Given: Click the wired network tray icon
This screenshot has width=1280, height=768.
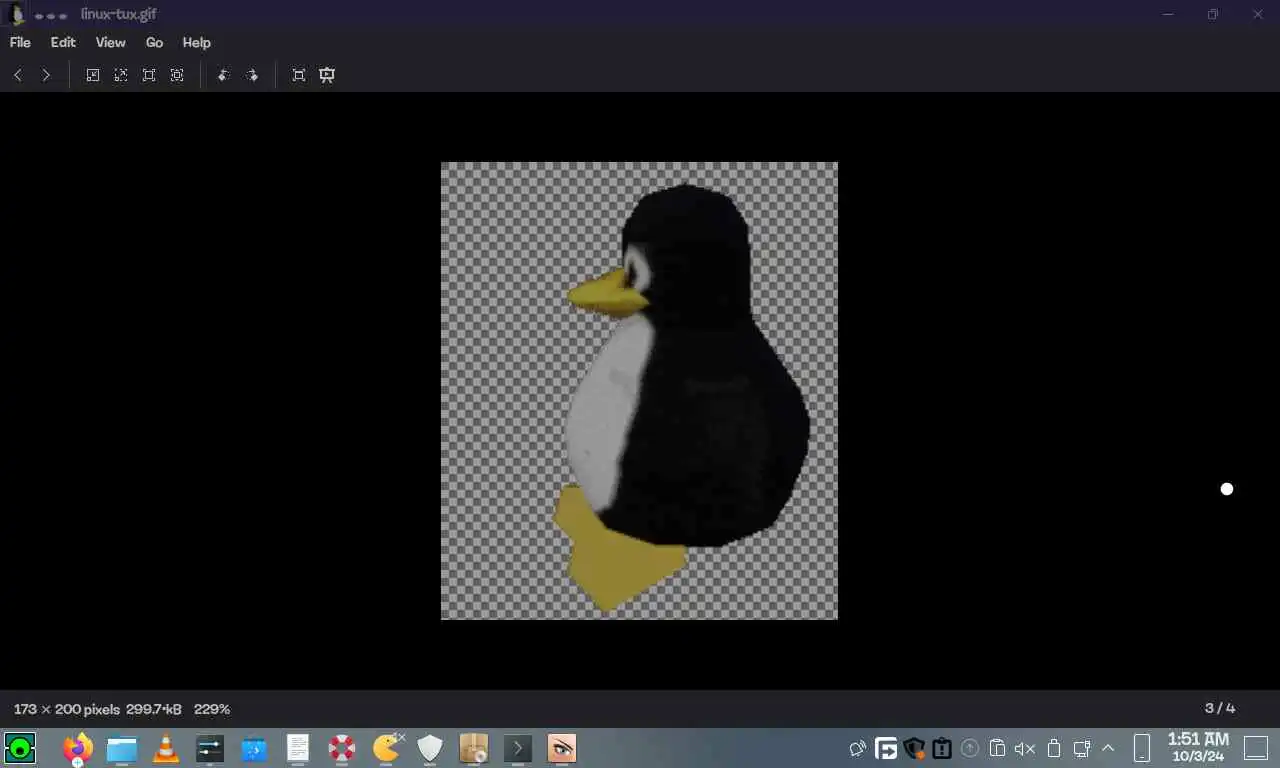Looking at the screenshot, I should (1081, 748).
